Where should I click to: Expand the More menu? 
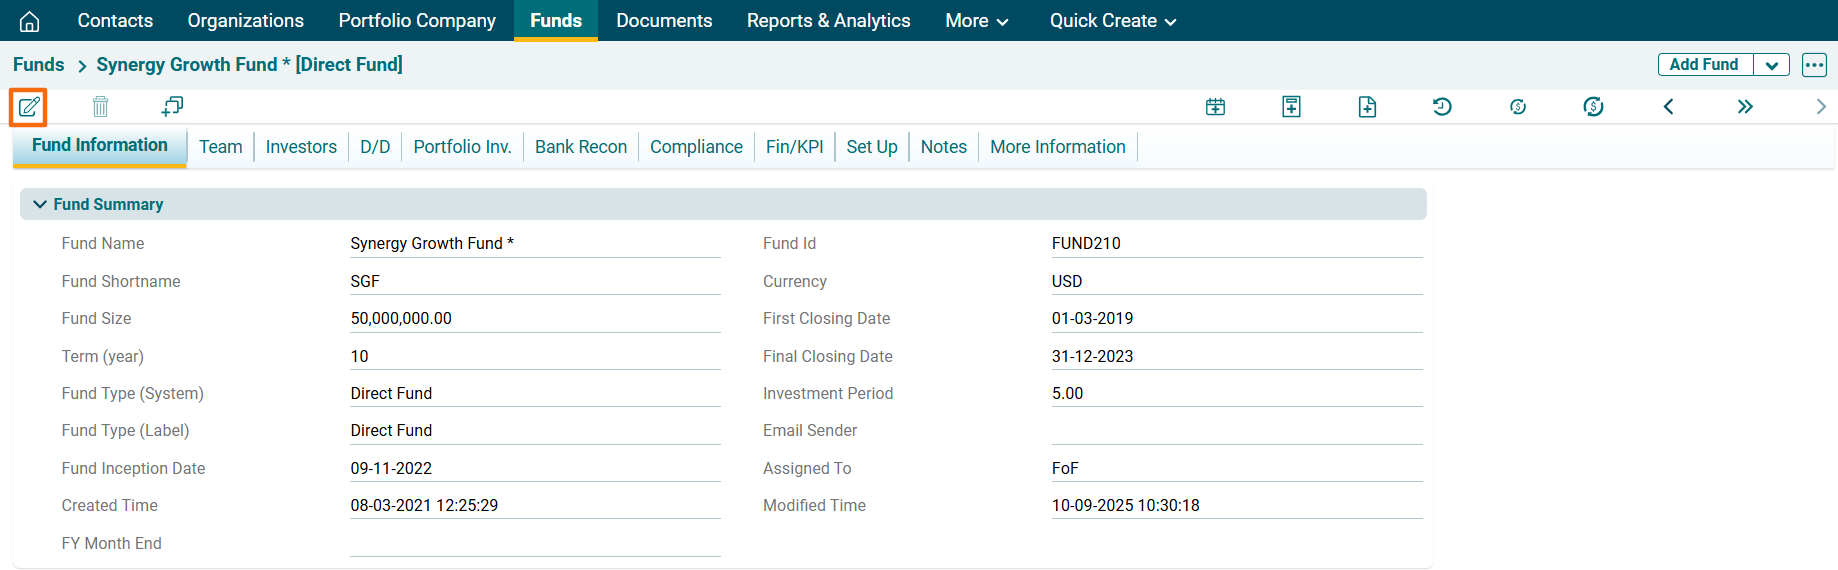pyautogui.click(x=976, y=21)
